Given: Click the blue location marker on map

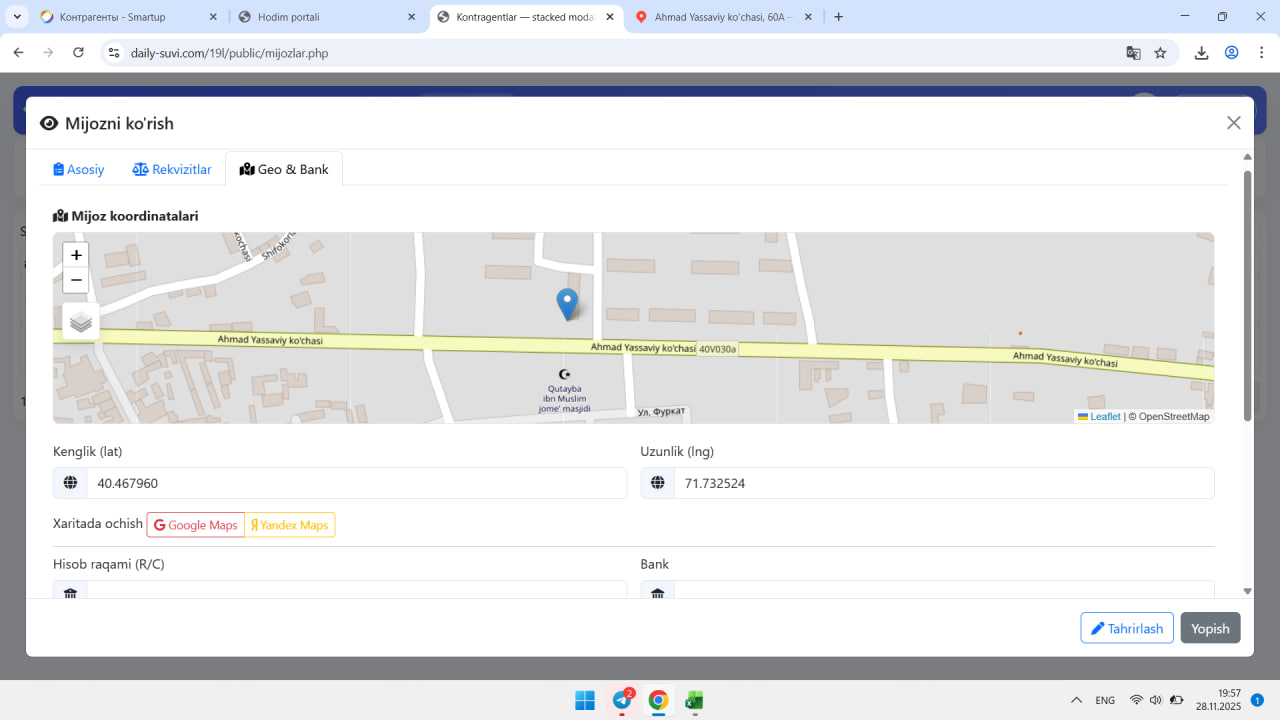Looking at the screenshot, I should [567, 303].
